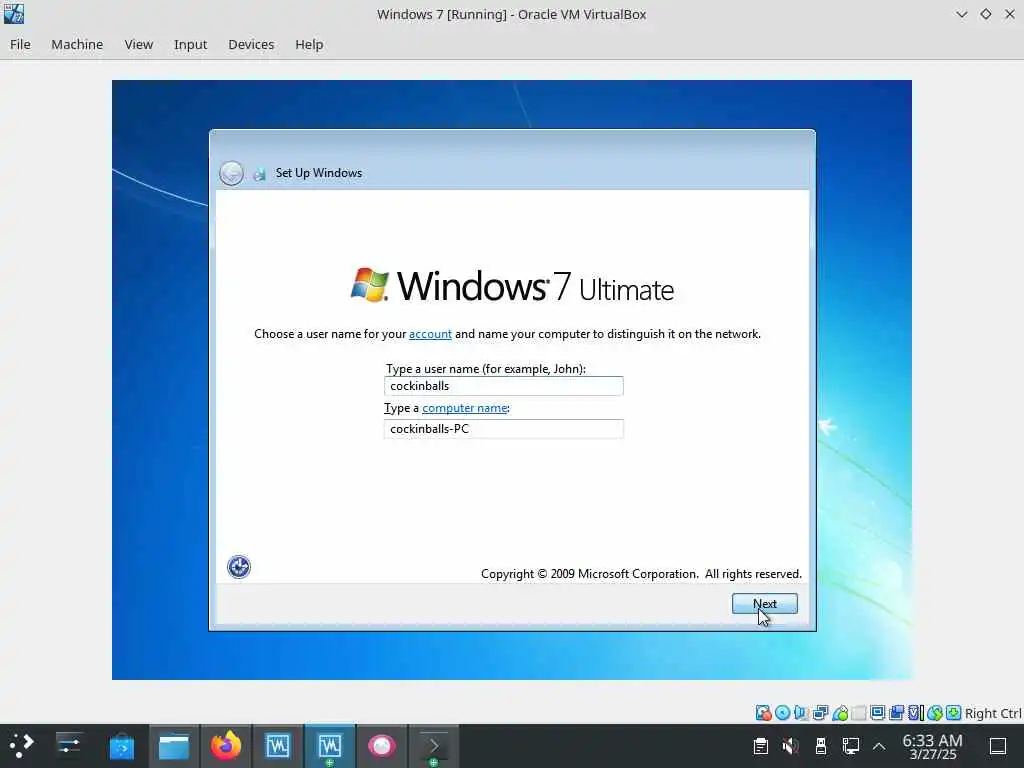The image size is (1024, 768).
Task: Open the file manager from the taskbar
Action: click(x=174, y=746)
